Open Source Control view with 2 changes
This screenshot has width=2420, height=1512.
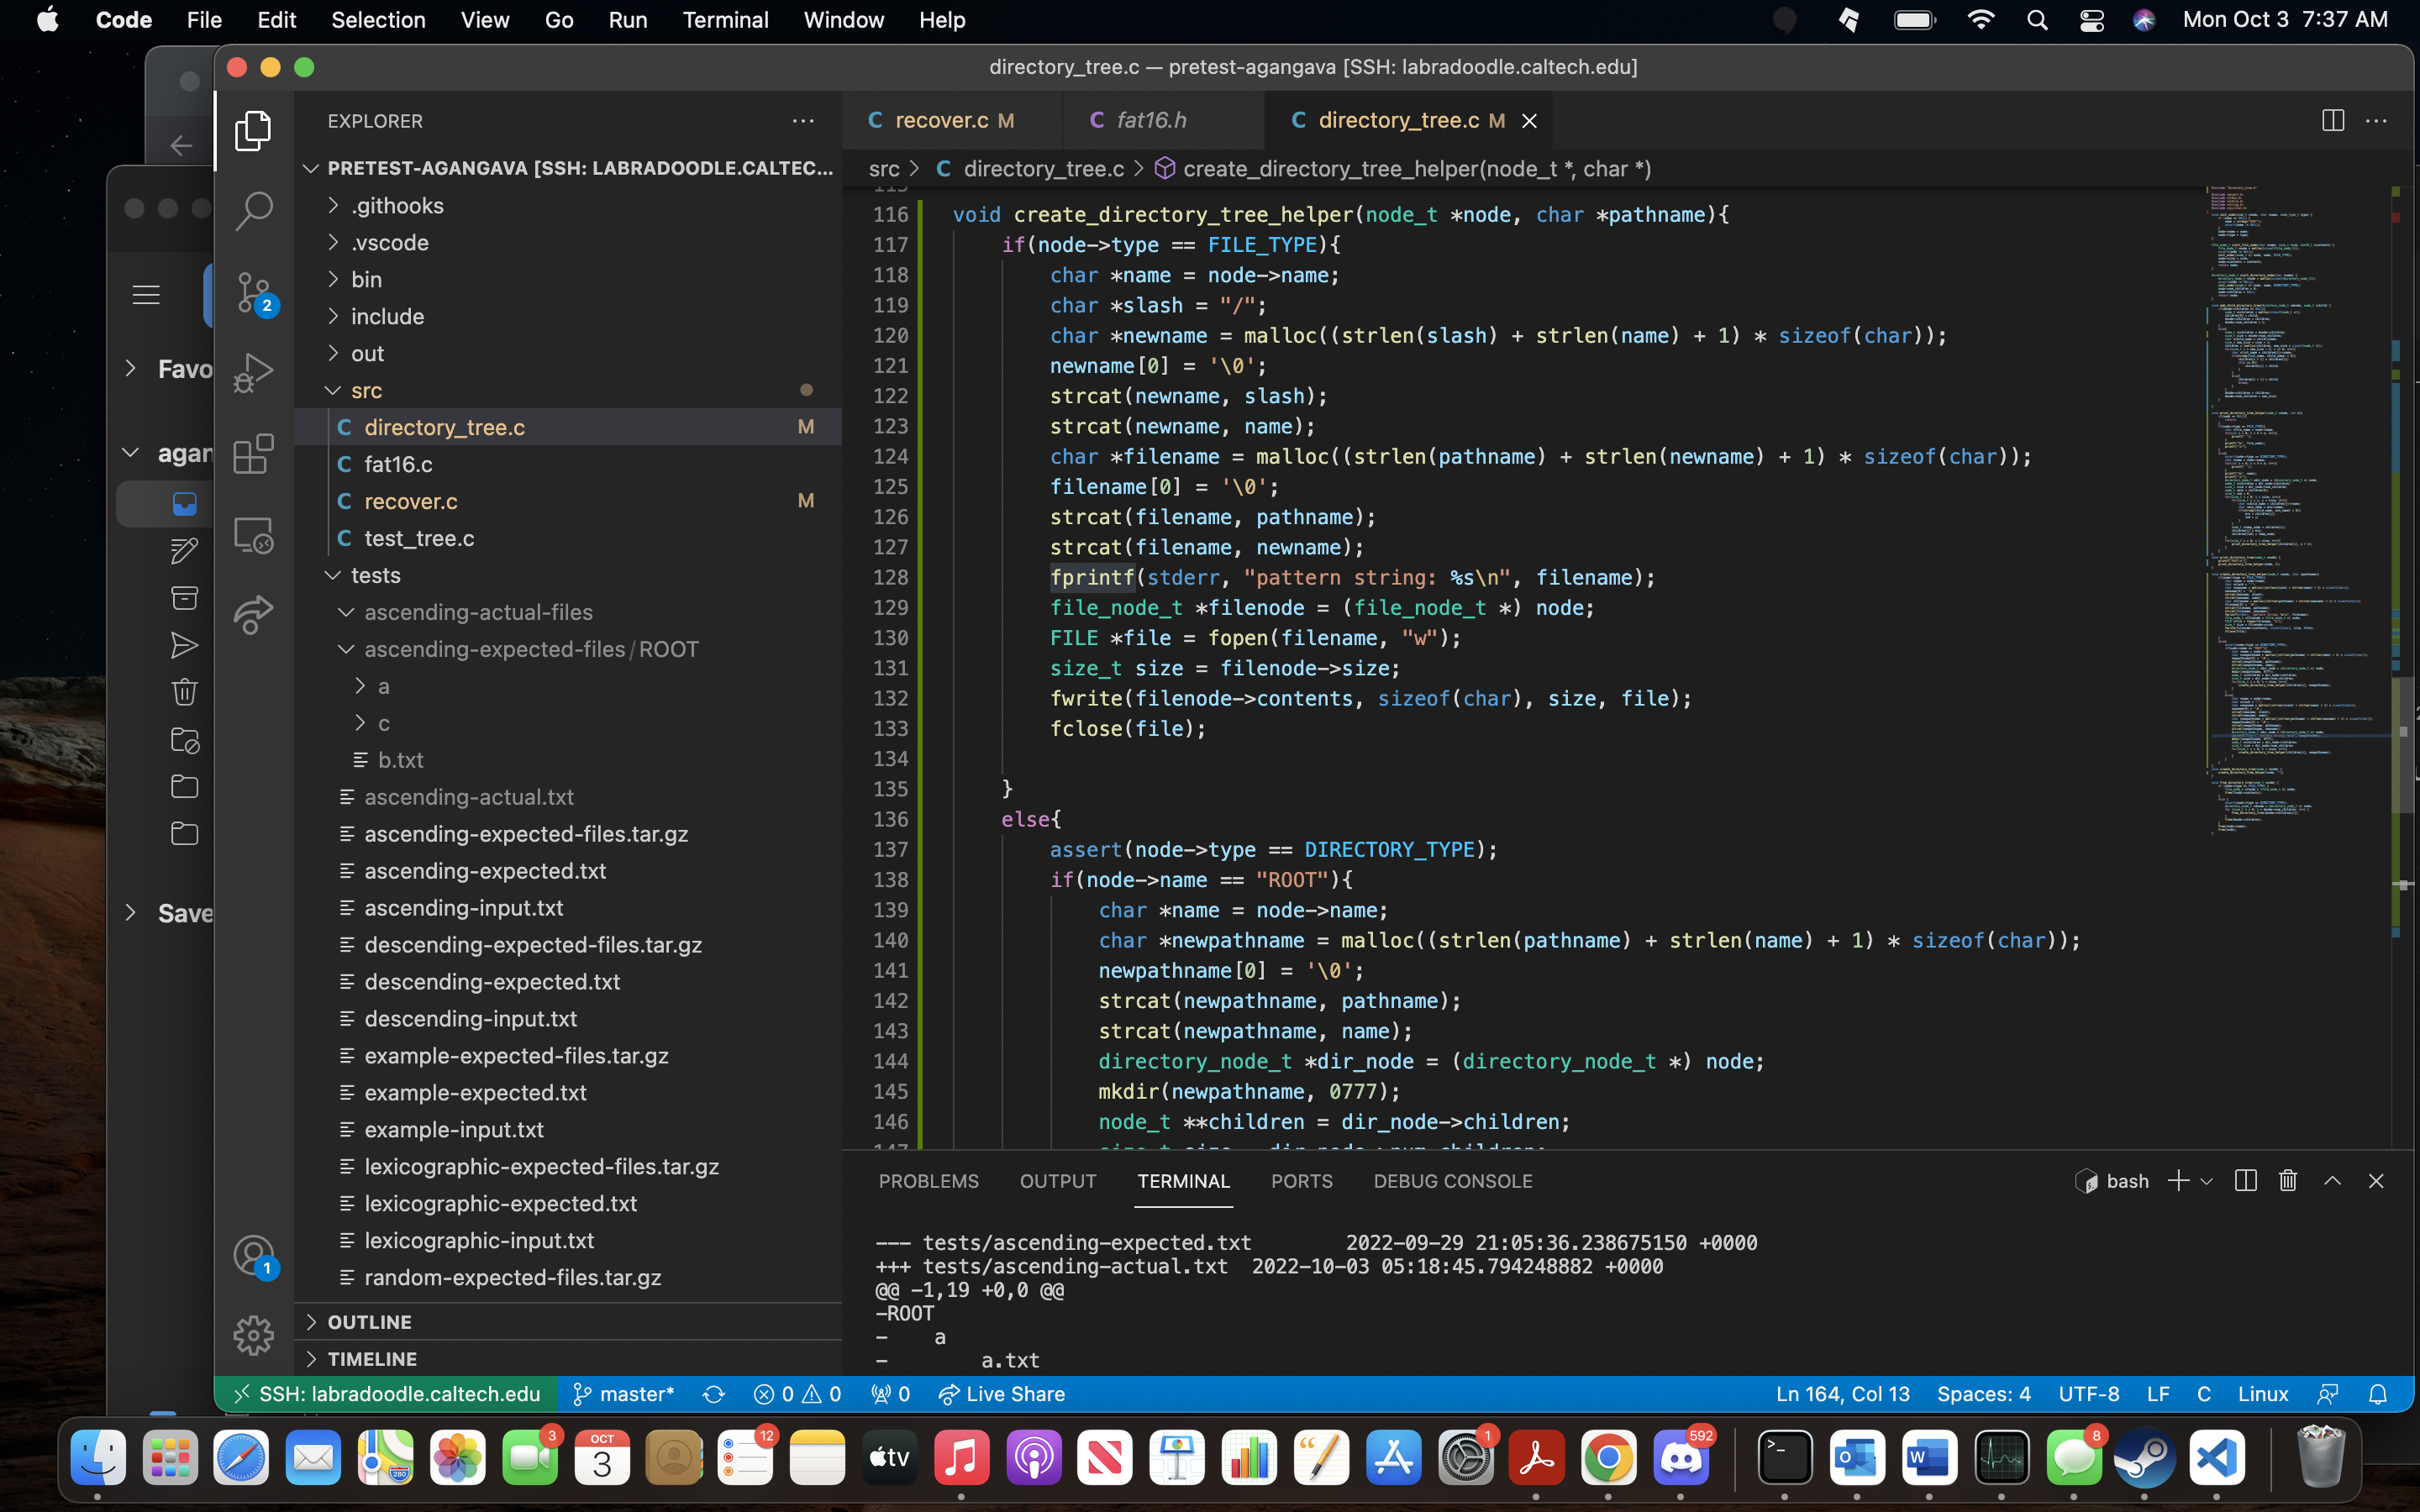tap(253, 292)
